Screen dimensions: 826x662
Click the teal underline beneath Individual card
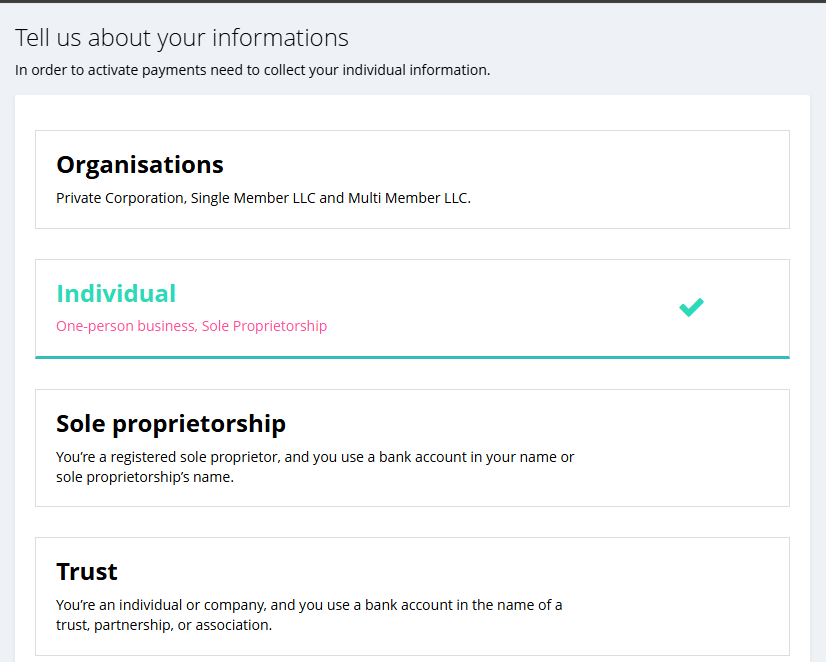(x=412, y=357)
